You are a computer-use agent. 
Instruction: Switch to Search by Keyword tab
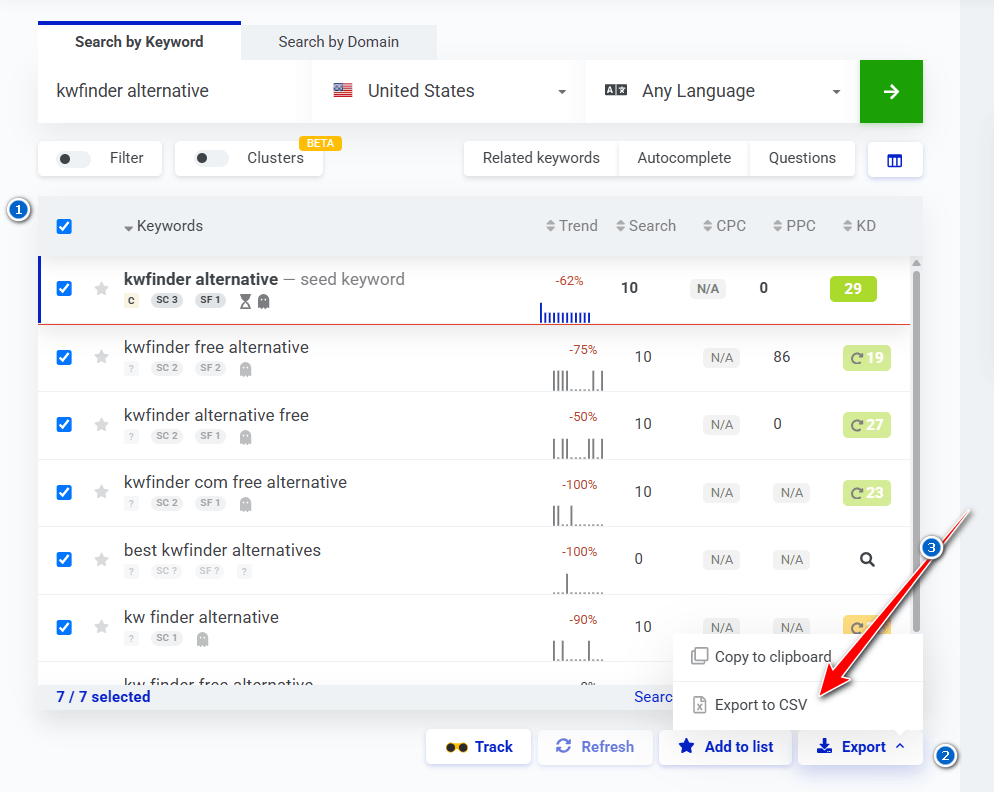point(139,42)
